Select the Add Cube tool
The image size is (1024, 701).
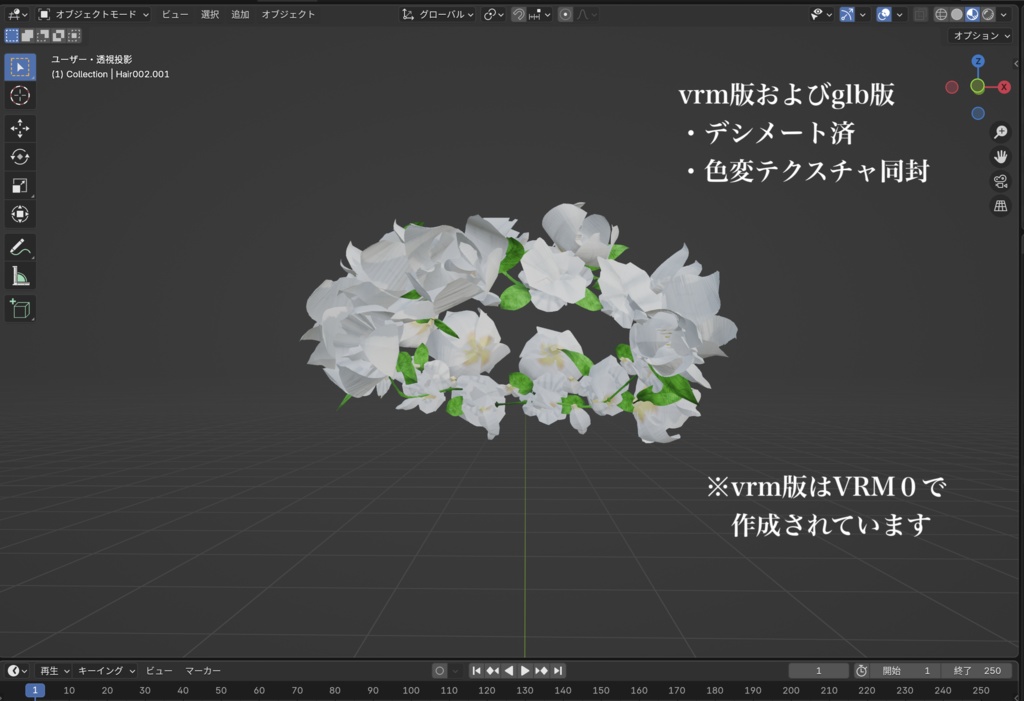(19, 305)
